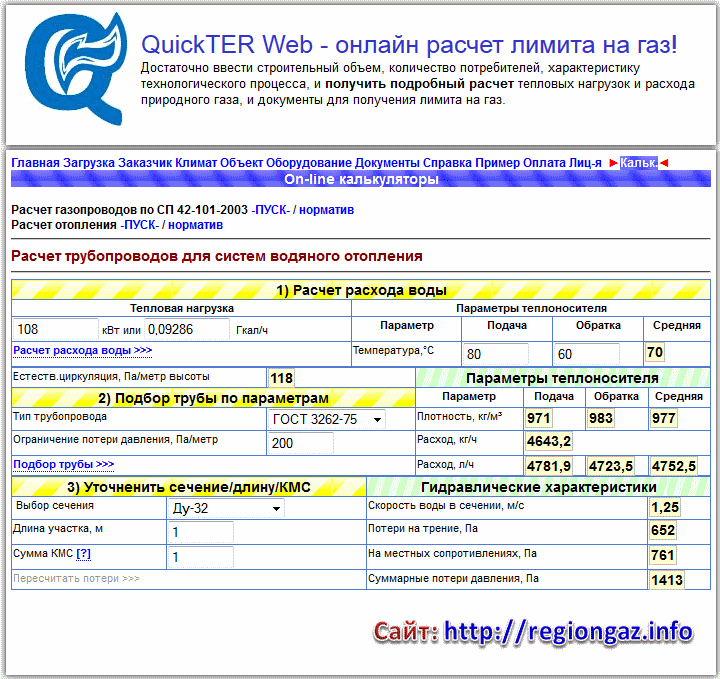The width and height of the screenshot is (720, 679).
Task: Open the regiongaz.info site link
Action: [x=567, y=631]
